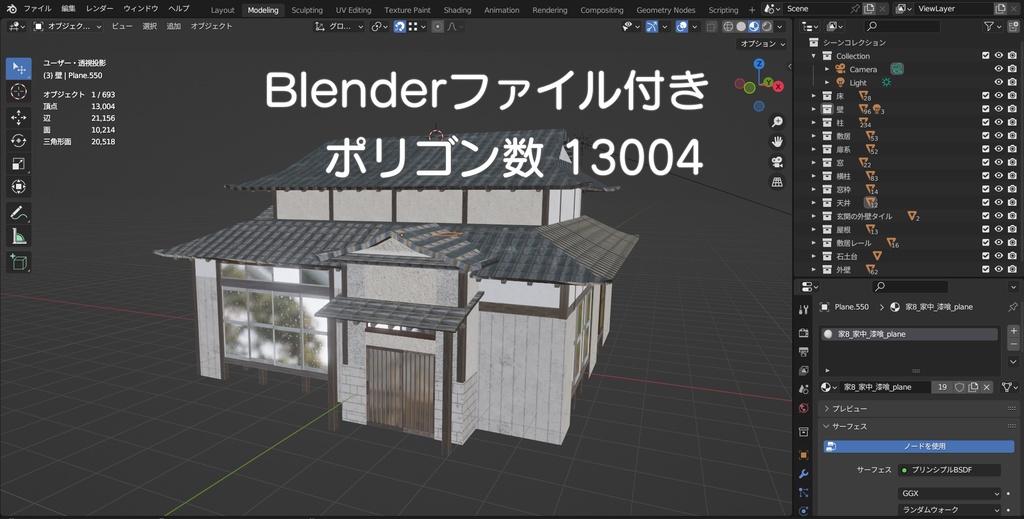
Task: Open the Render properties tab
Action: [x=804, y=333]
